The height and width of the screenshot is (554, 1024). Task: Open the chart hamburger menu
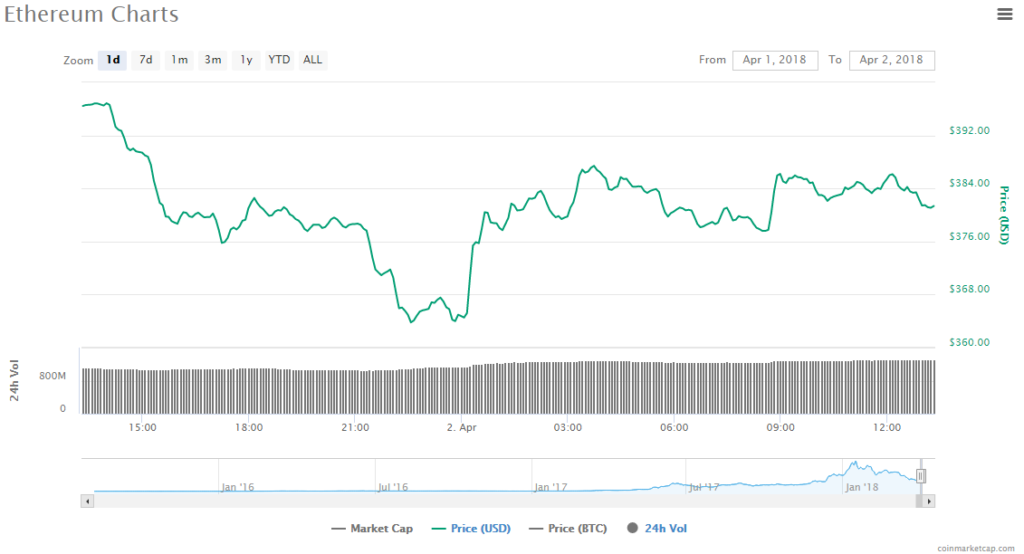click(1004, 13)
